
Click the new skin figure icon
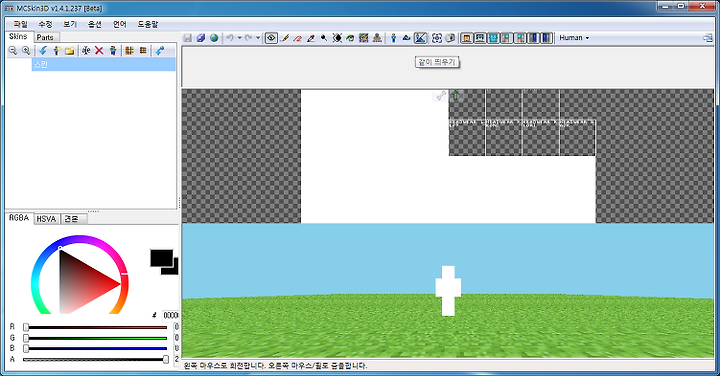[x=56, y=51]
